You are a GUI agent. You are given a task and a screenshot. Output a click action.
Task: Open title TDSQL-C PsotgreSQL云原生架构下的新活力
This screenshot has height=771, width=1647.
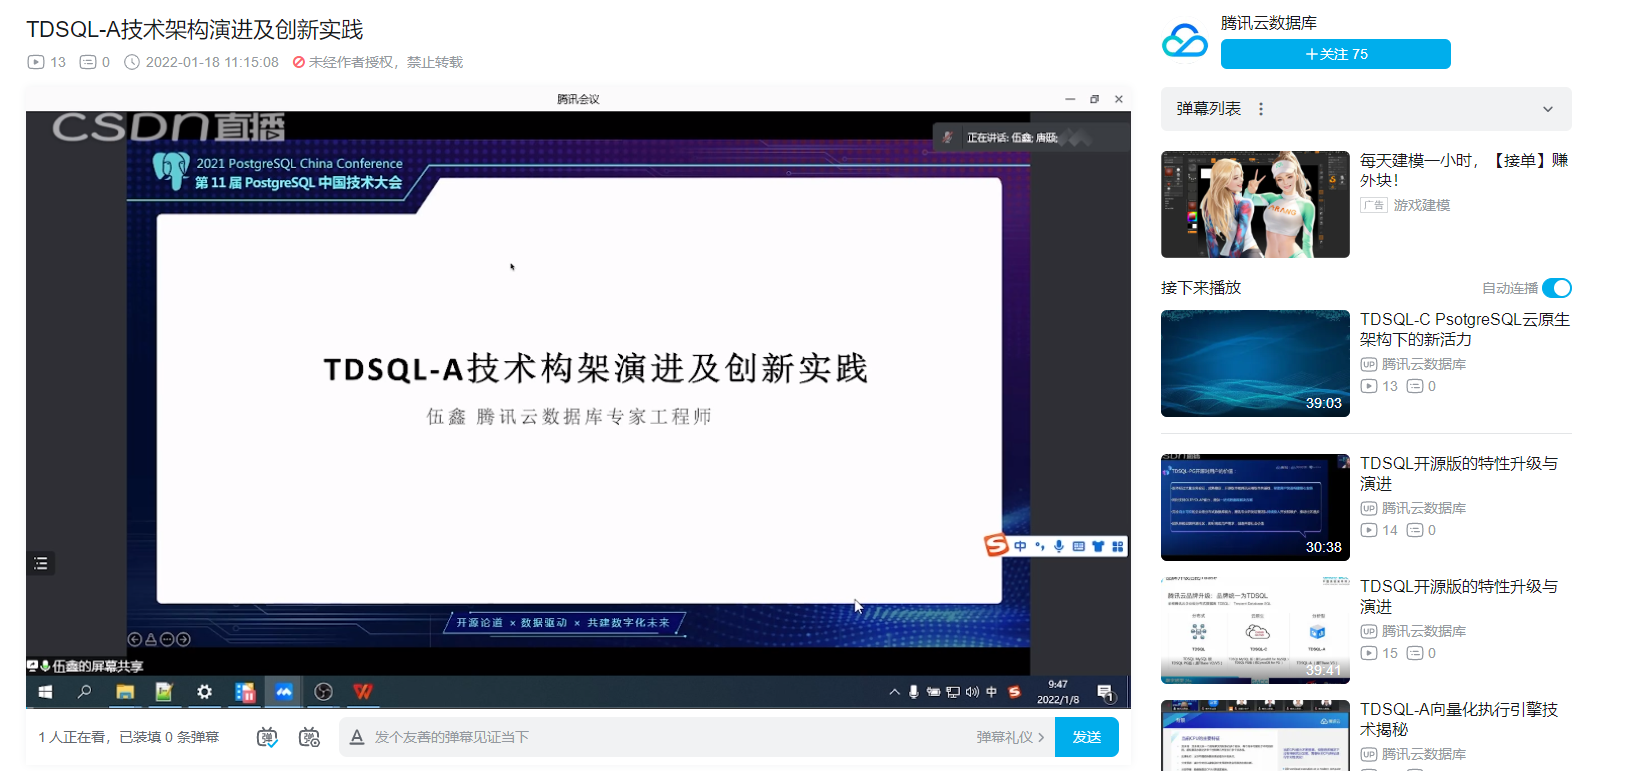click(1465, 329)
